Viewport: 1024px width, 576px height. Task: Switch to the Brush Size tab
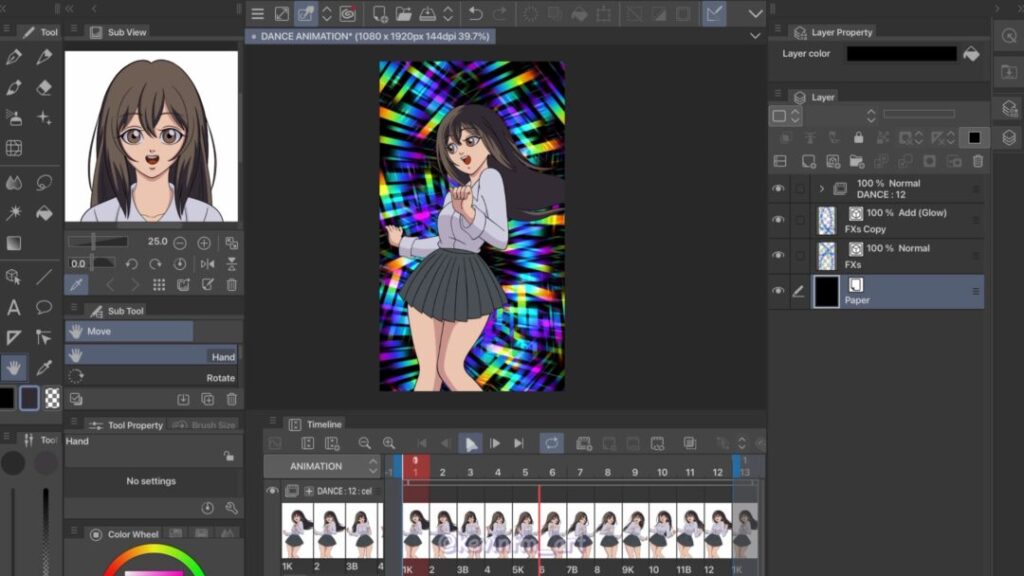(204, 425)
